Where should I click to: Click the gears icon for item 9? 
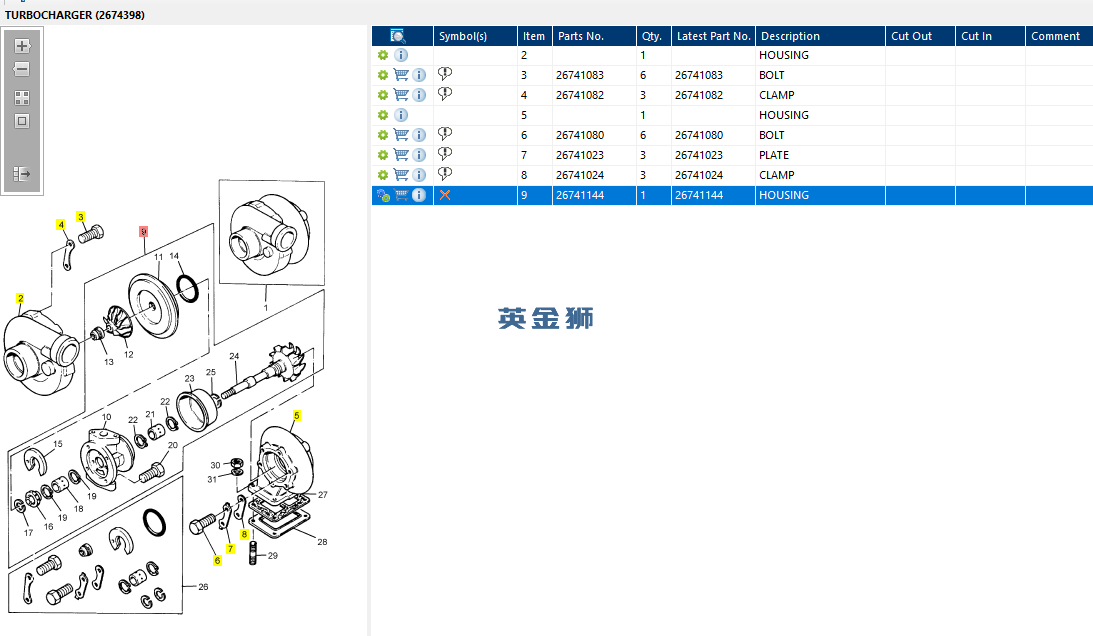point(383,195)
